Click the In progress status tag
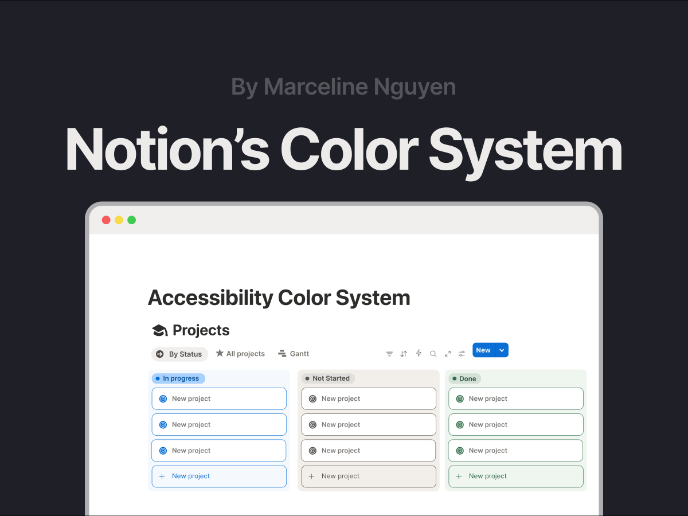 point(178,378)
